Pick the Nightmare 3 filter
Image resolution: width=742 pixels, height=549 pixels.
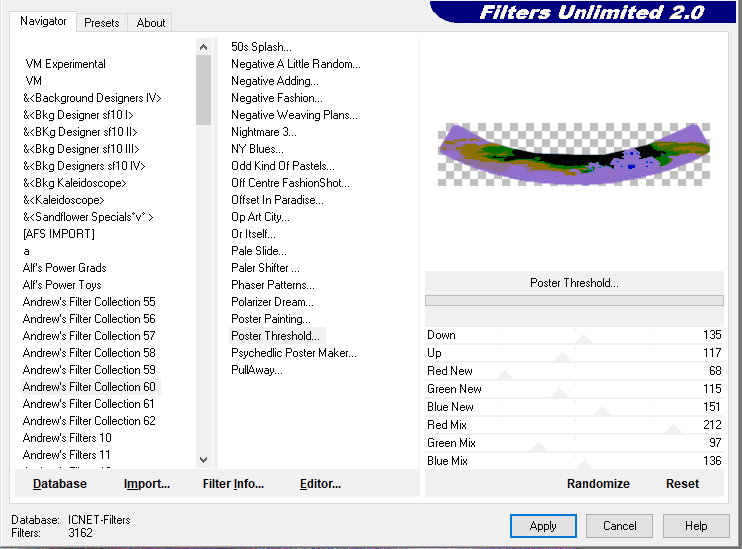(263, 132)
